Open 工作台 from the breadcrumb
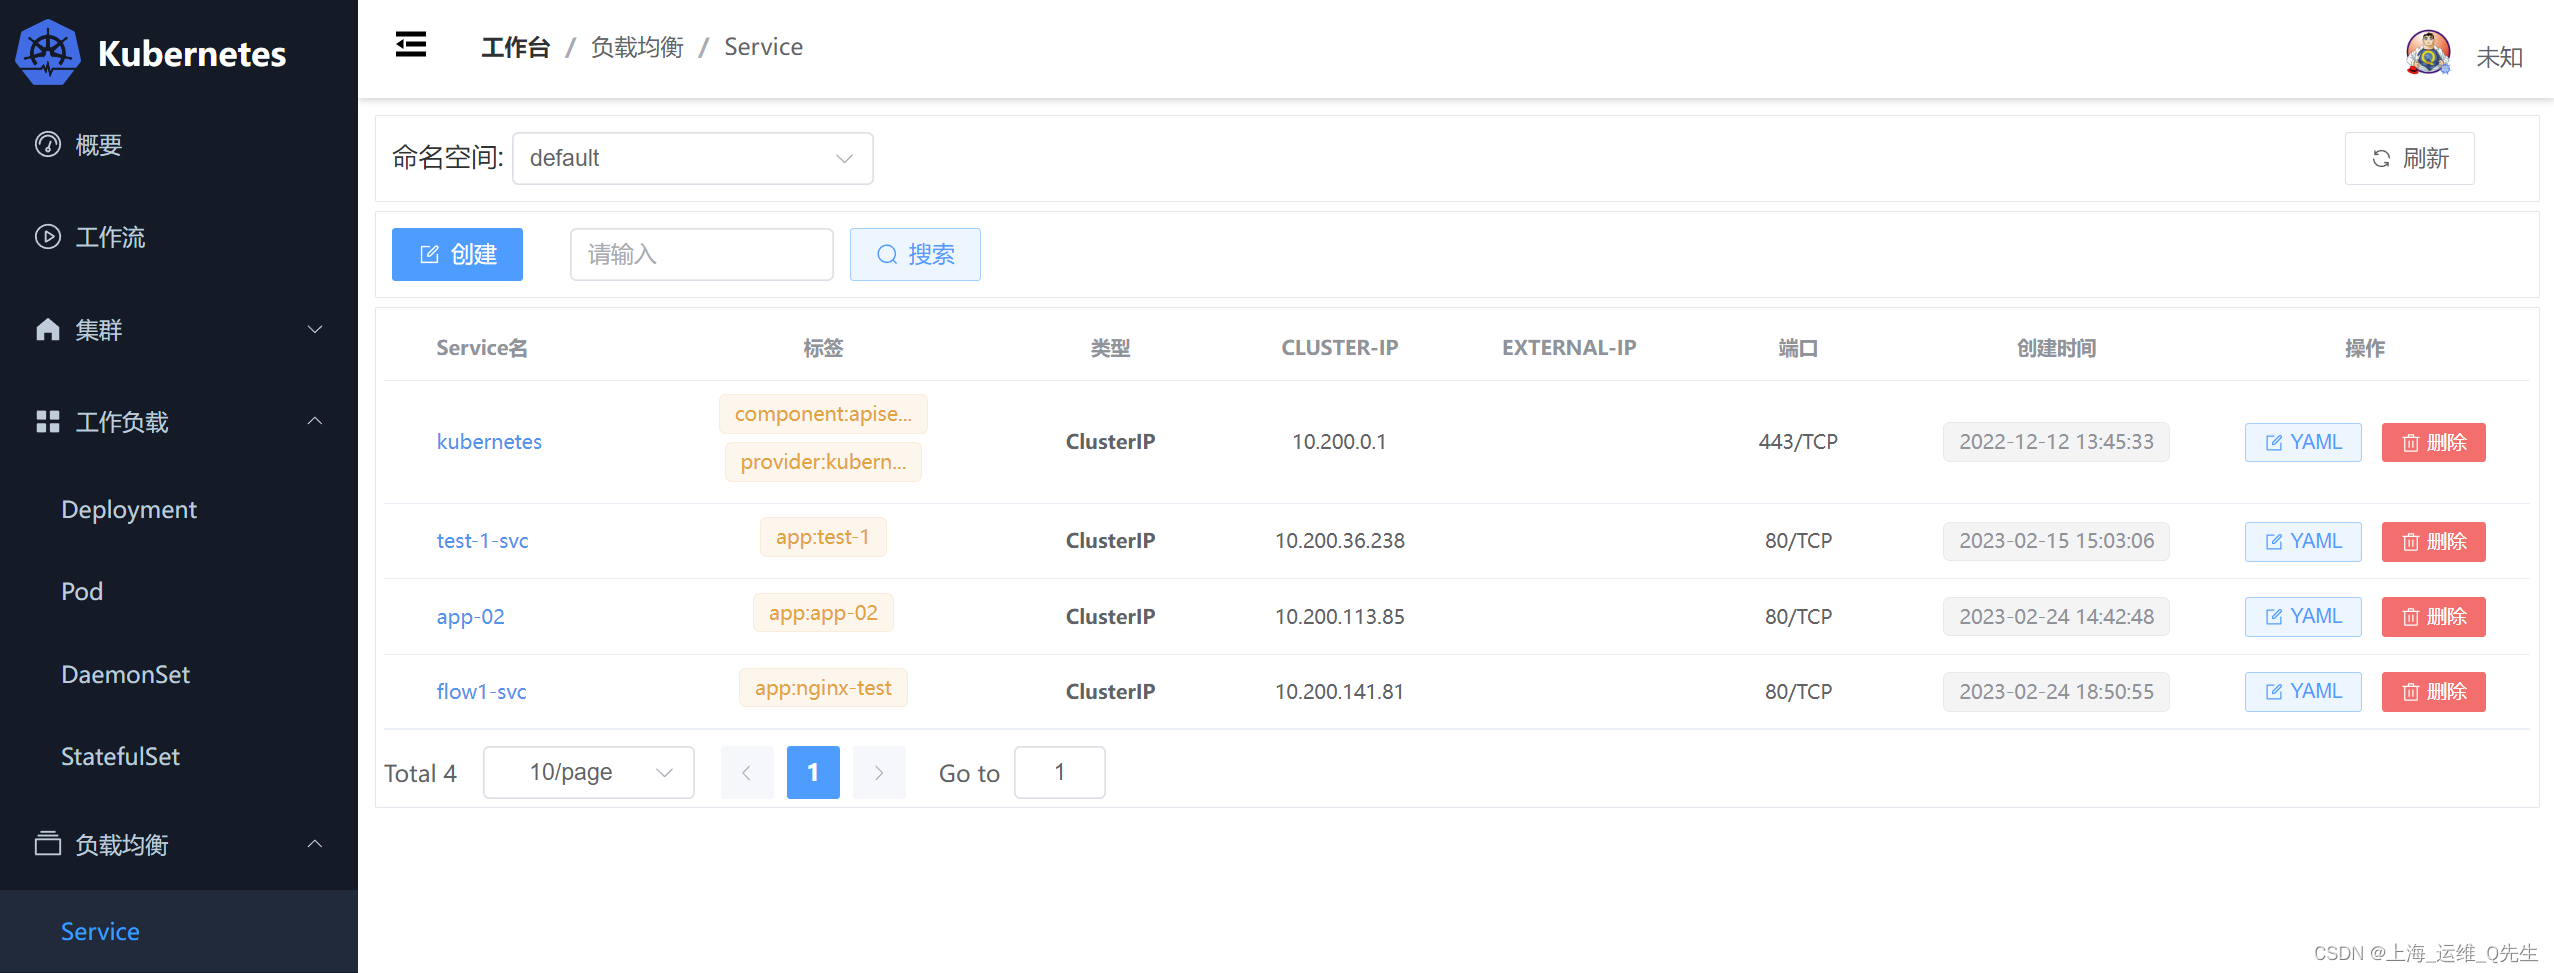This screenshot has height=973, width=2554. (x=516, y=46)
